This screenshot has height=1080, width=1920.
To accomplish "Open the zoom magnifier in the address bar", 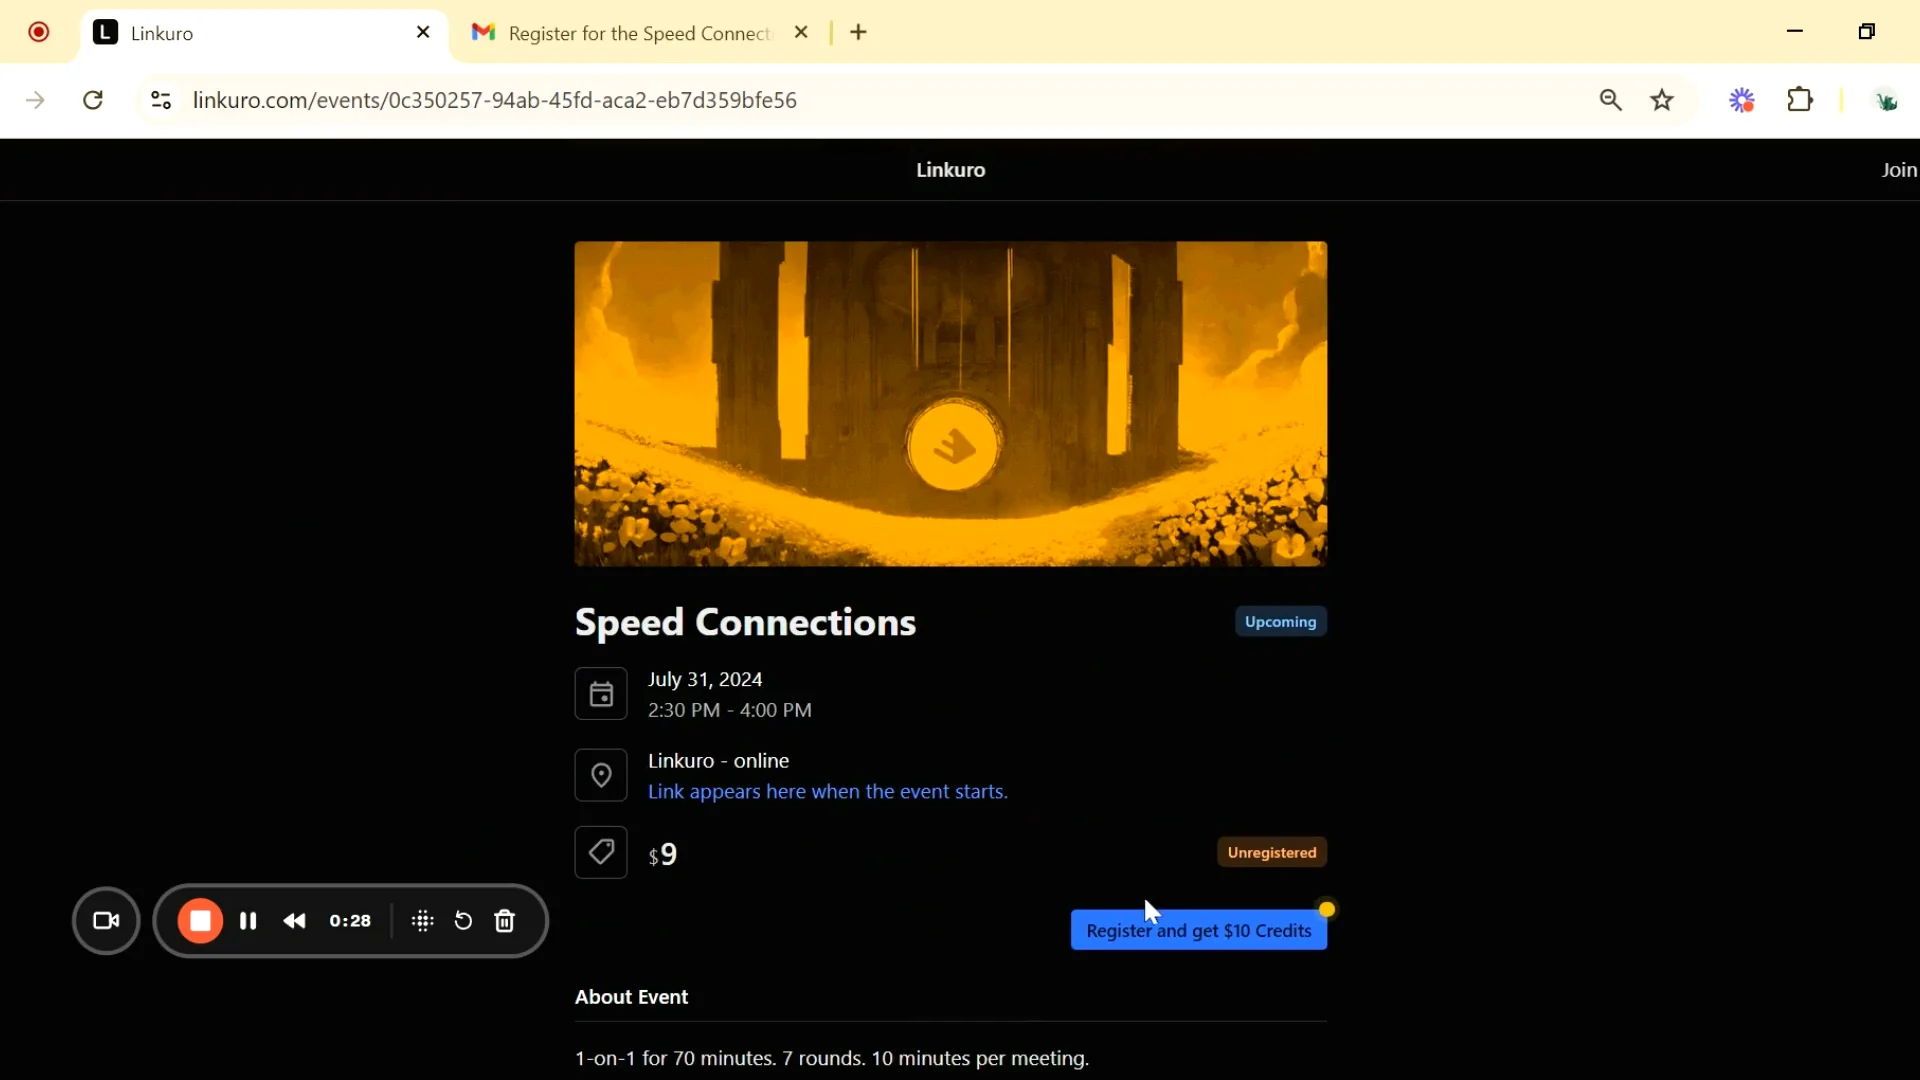I will pos(1611,100).
